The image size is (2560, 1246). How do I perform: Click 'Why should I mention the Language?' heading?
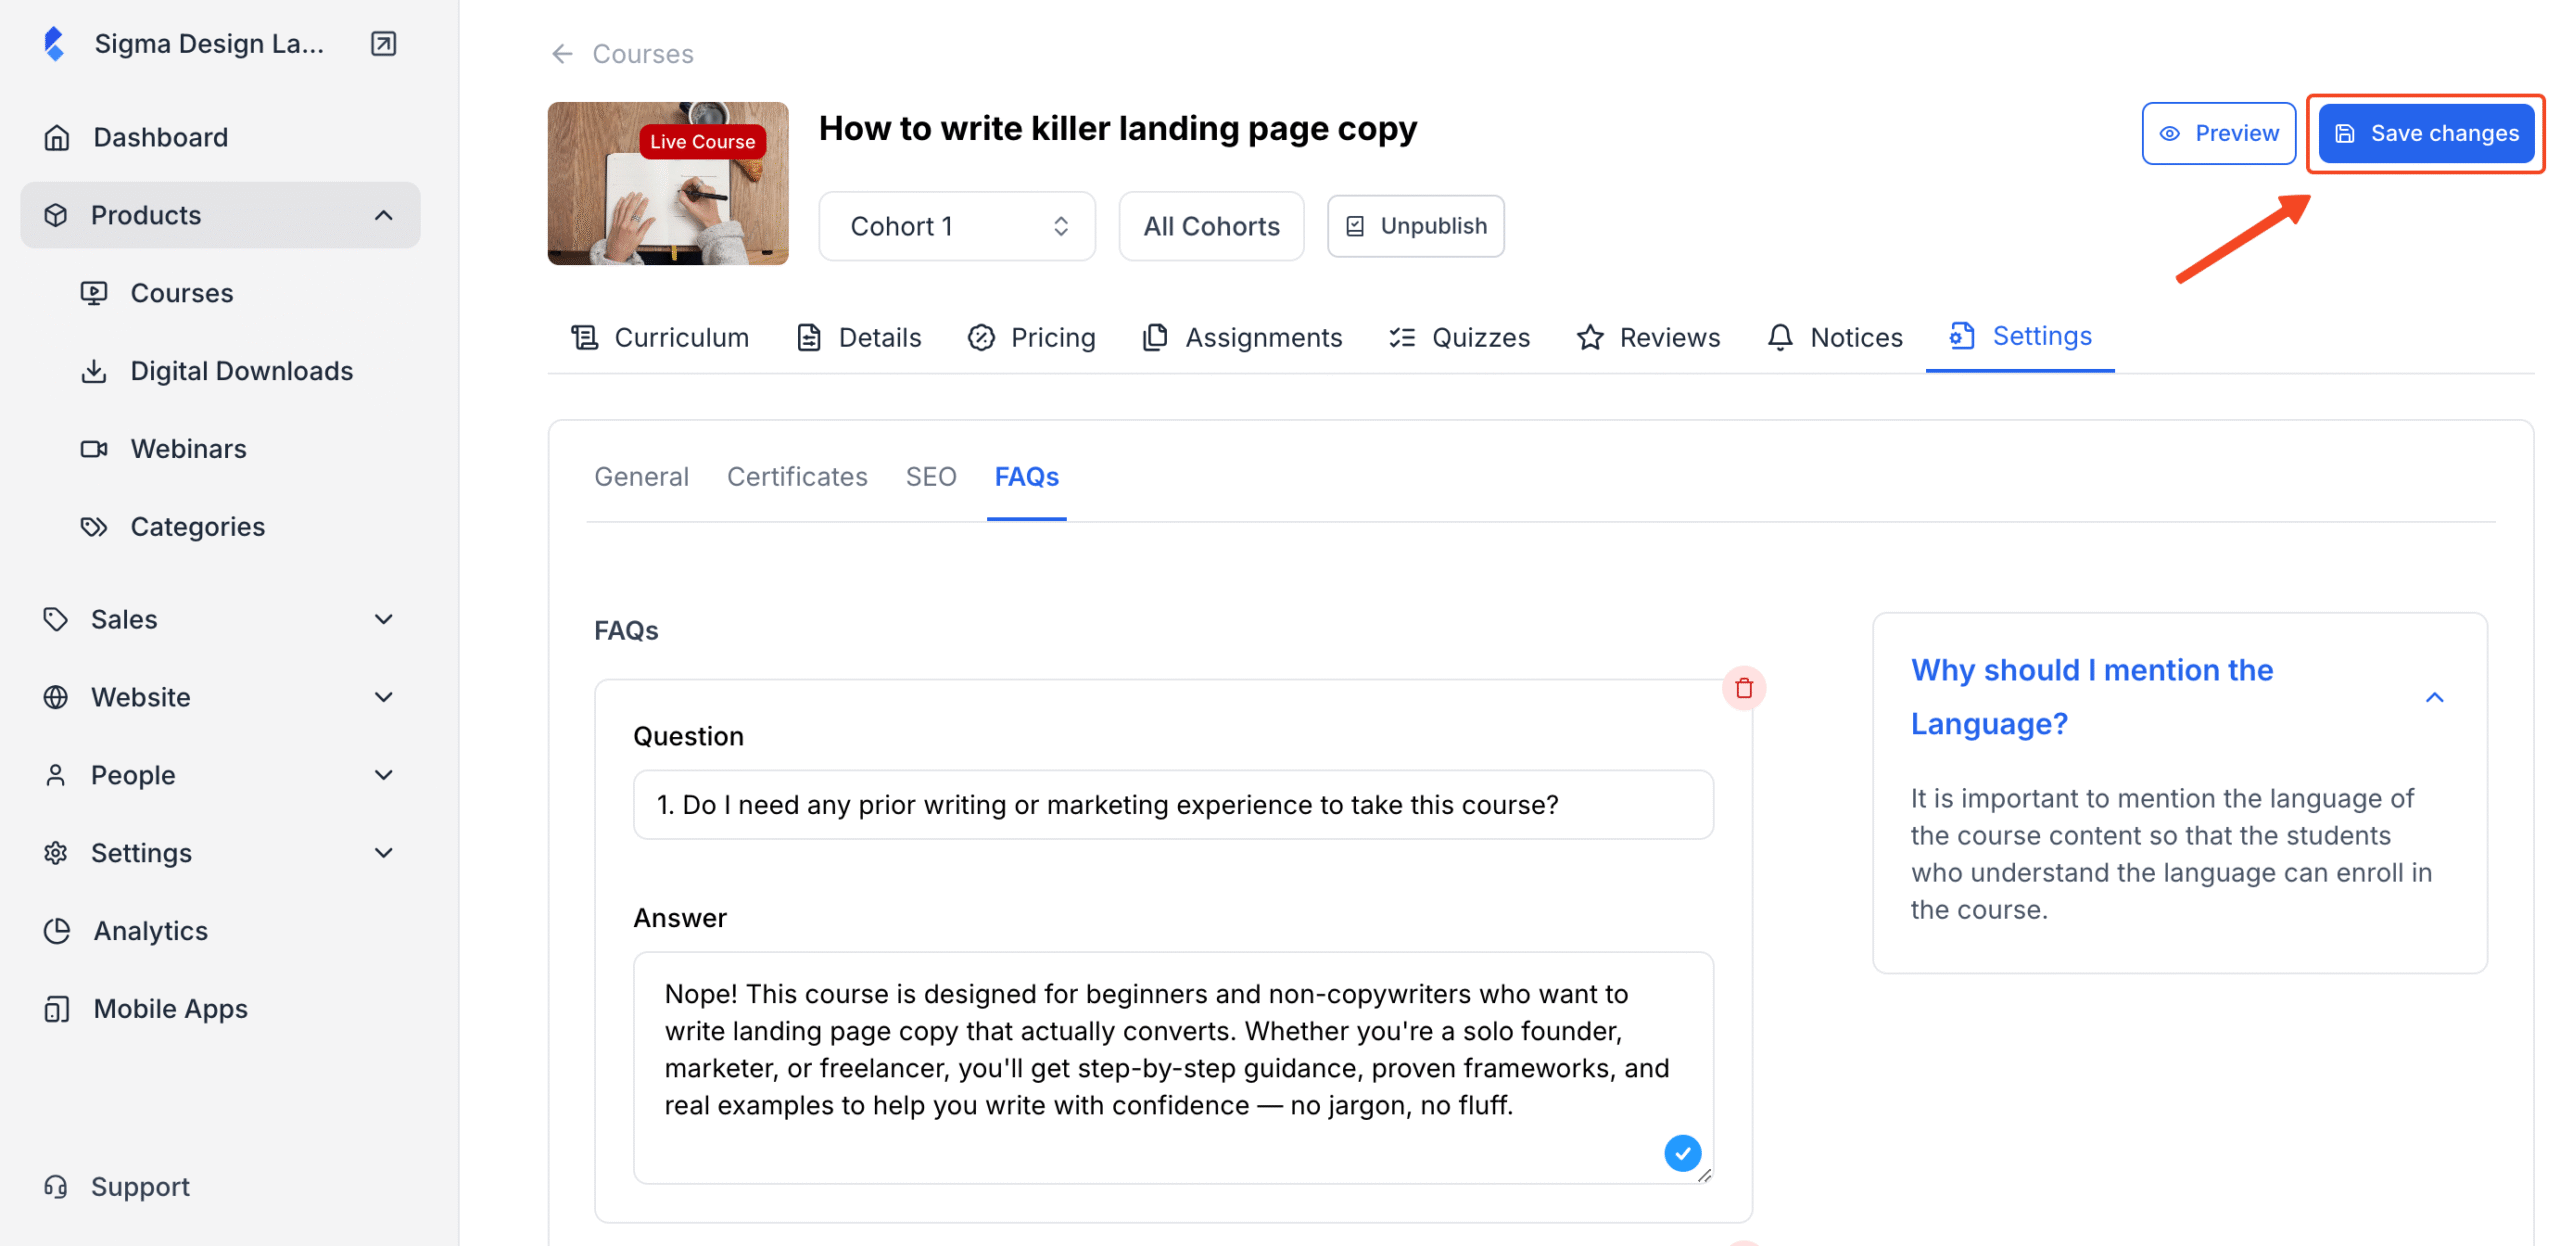click(2092, 697)
